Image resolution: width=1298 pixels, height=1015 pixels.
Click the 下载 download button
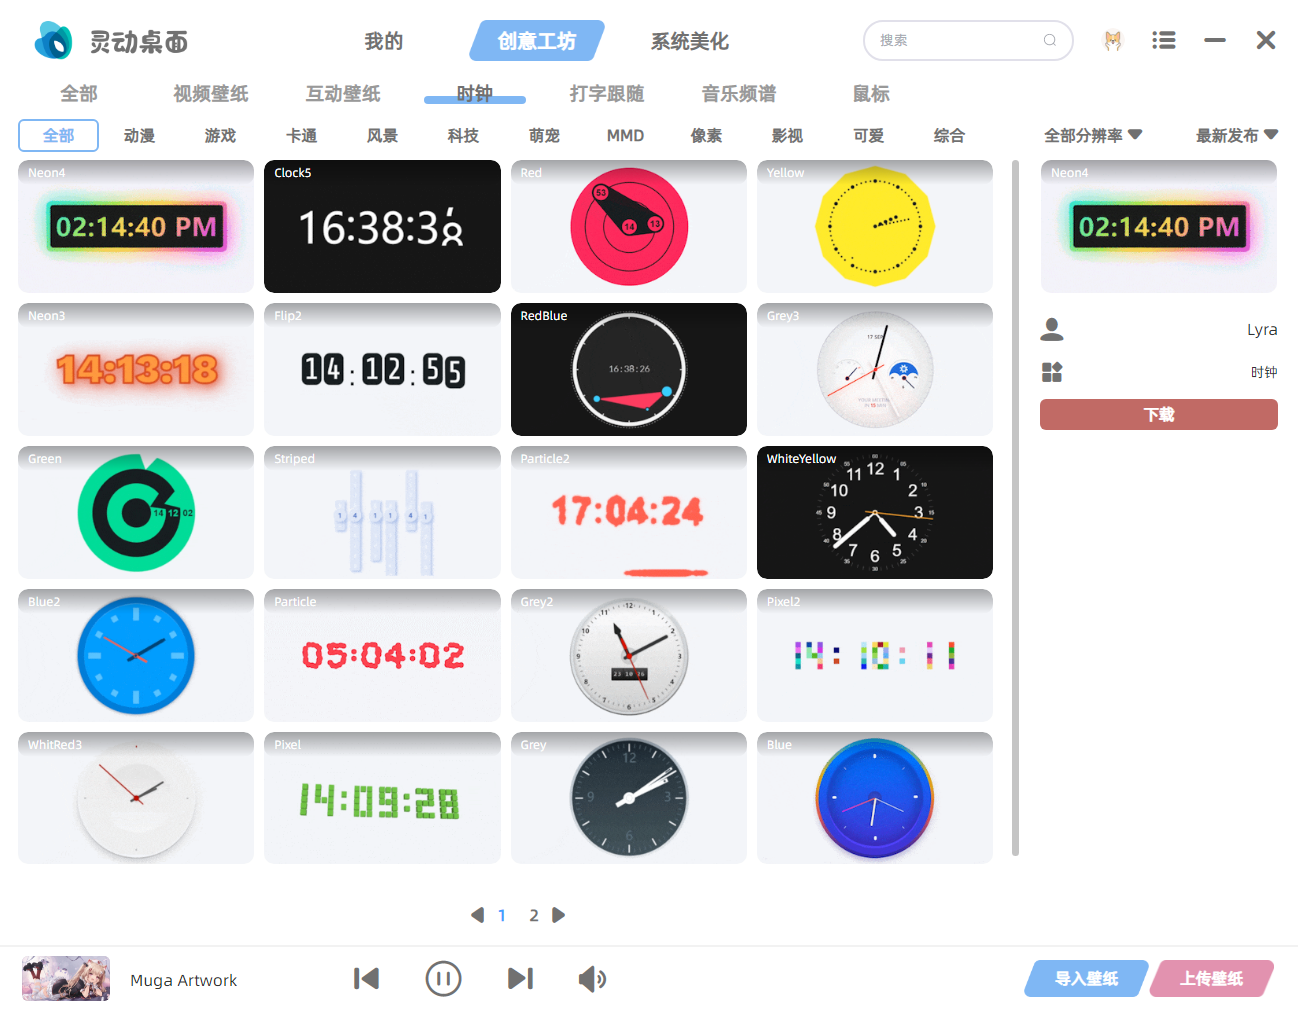[x=1158, y=415]
